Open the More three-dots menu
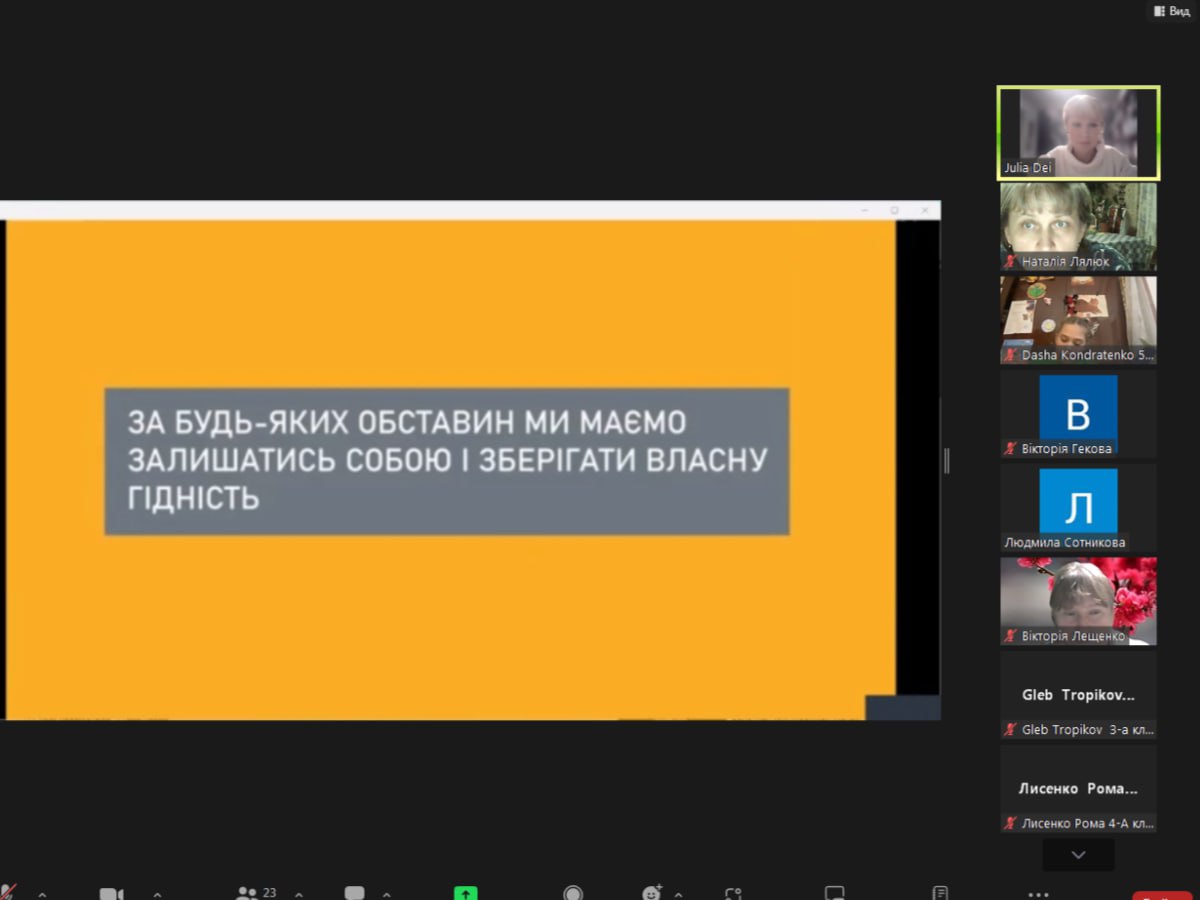 1038,894
